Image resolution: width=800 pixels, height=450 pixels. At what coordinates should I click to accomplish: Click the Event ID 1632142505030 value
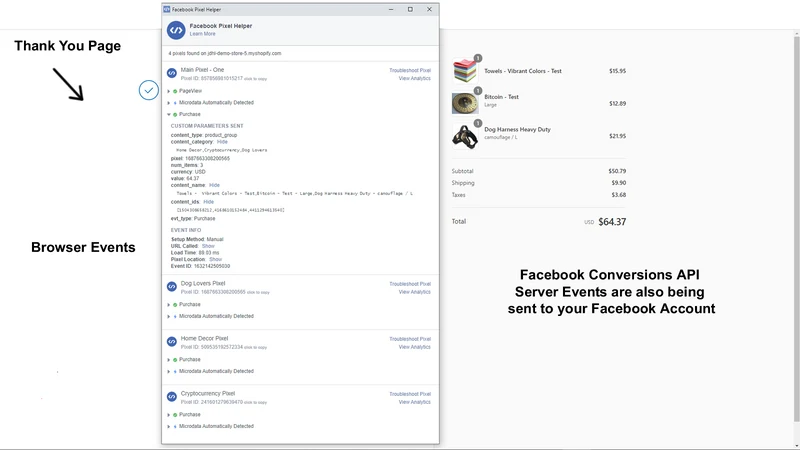212,266
